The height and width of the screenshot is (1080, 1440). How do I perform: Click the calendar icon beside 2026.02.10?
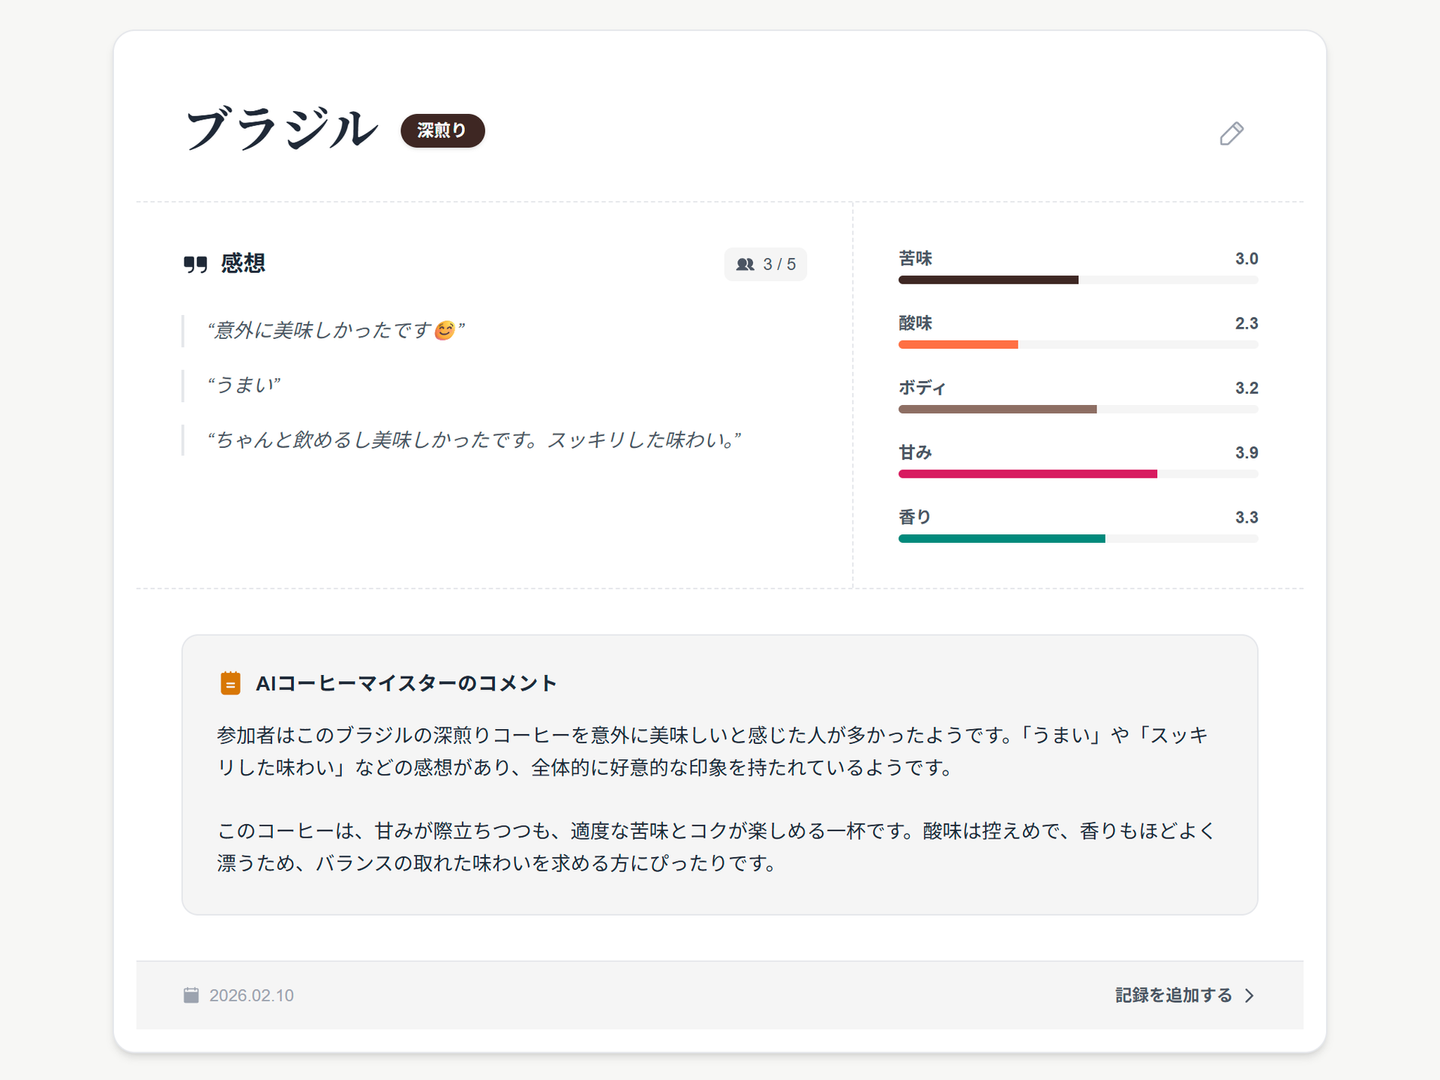tap(191, 995)
